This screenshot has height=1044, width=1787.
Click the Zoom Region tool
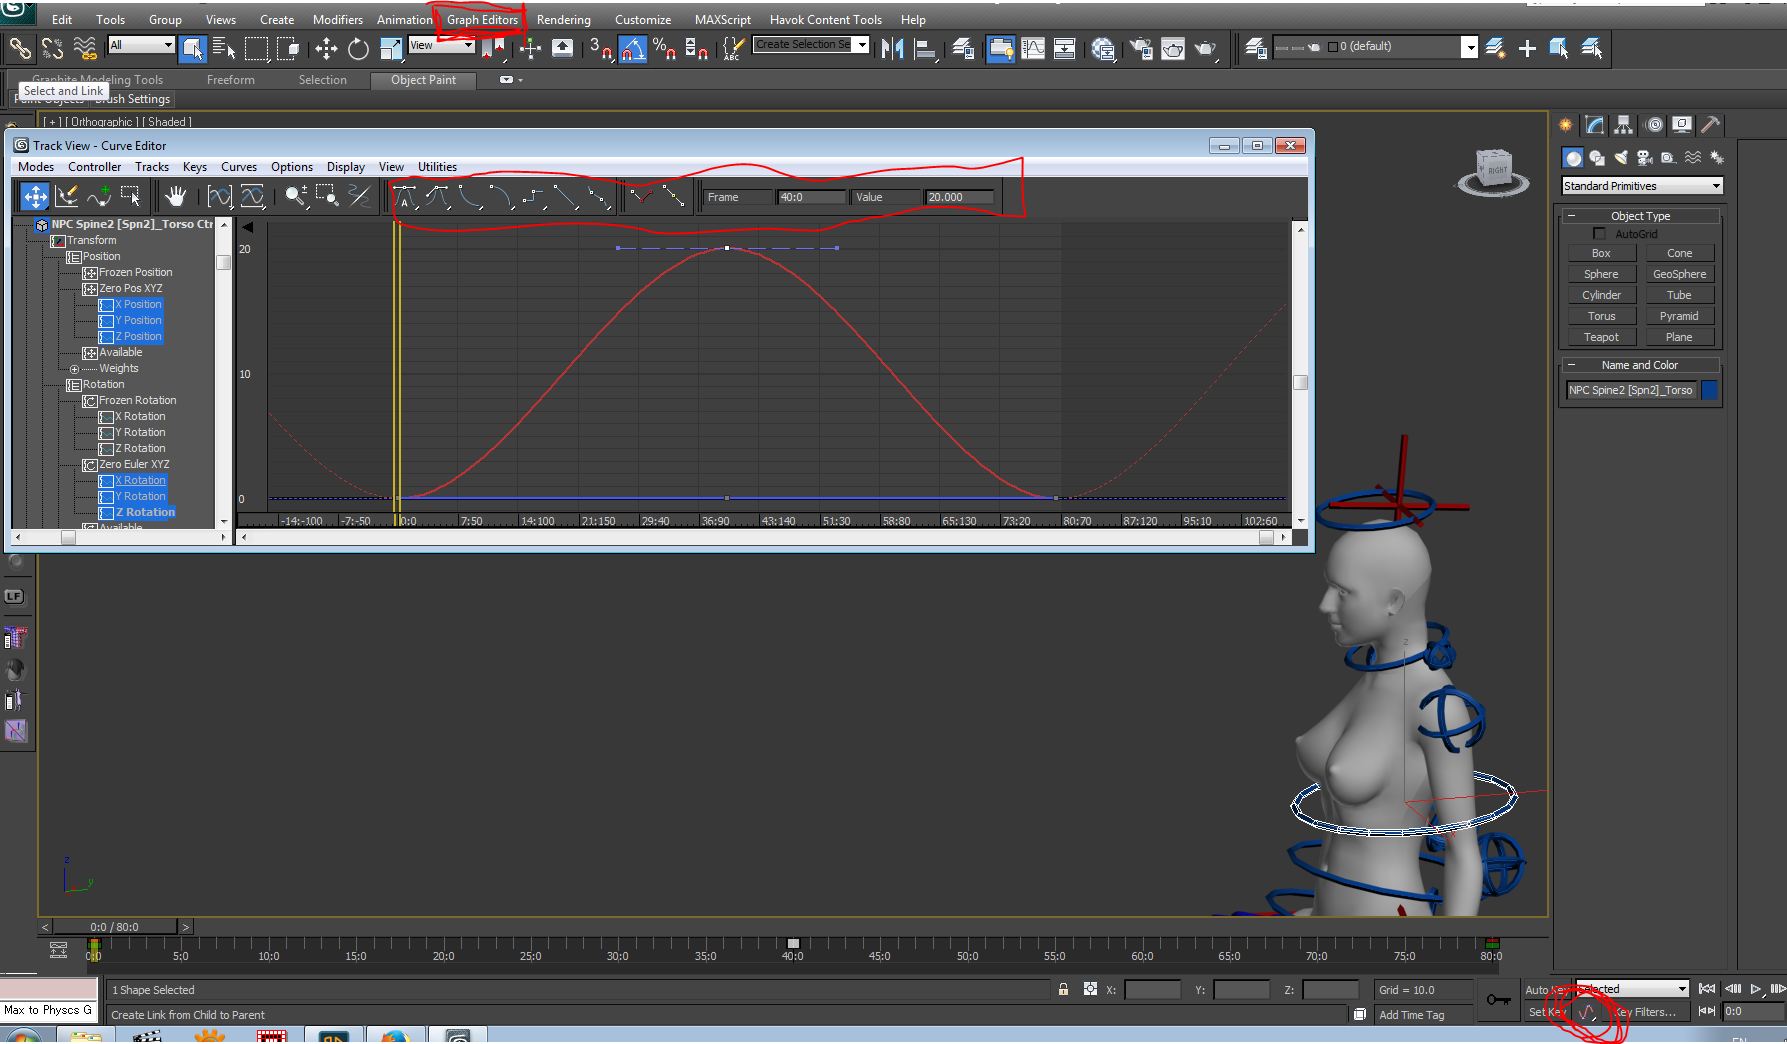pos(327,197)
